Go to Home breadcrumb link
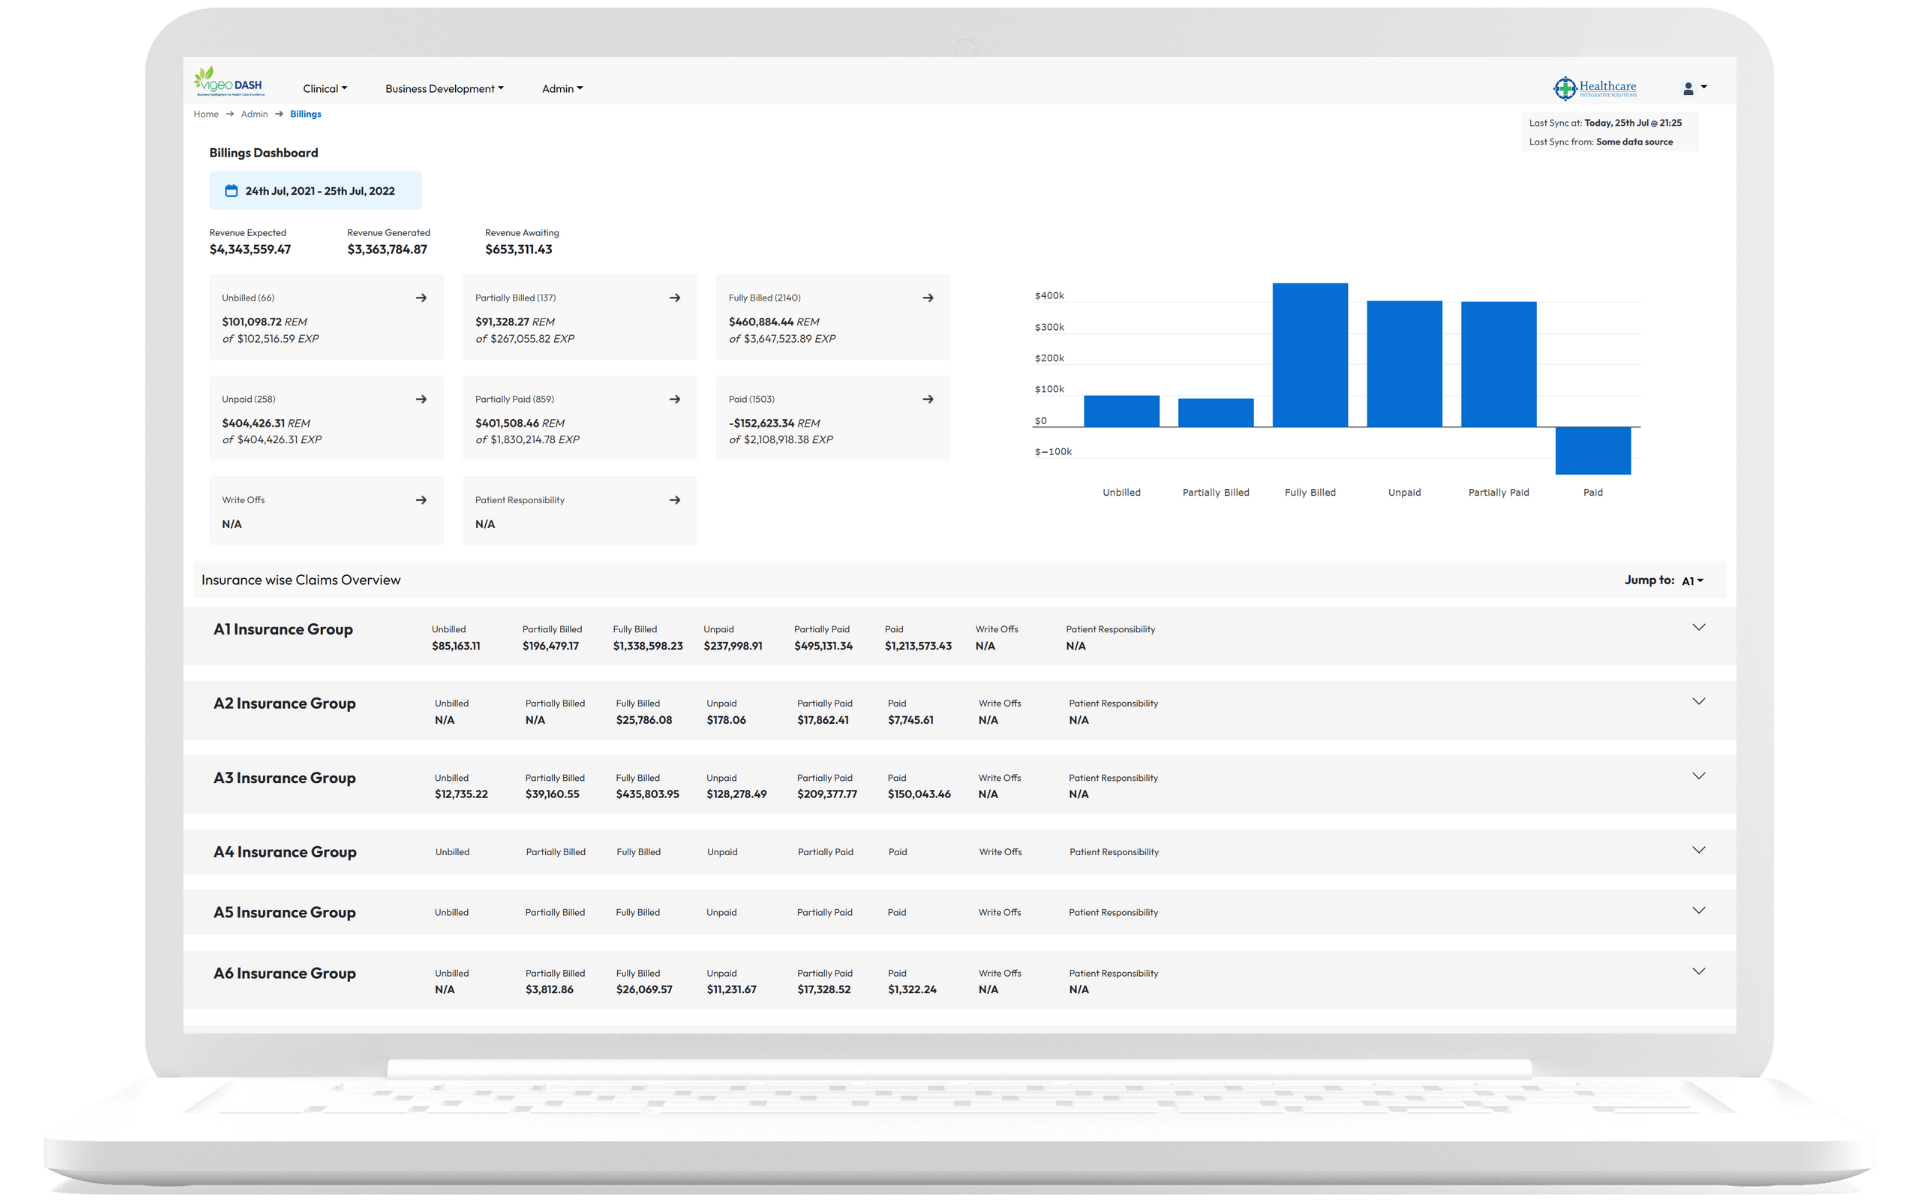Viewport: 1920px width, 1200px height. point(206,114)
